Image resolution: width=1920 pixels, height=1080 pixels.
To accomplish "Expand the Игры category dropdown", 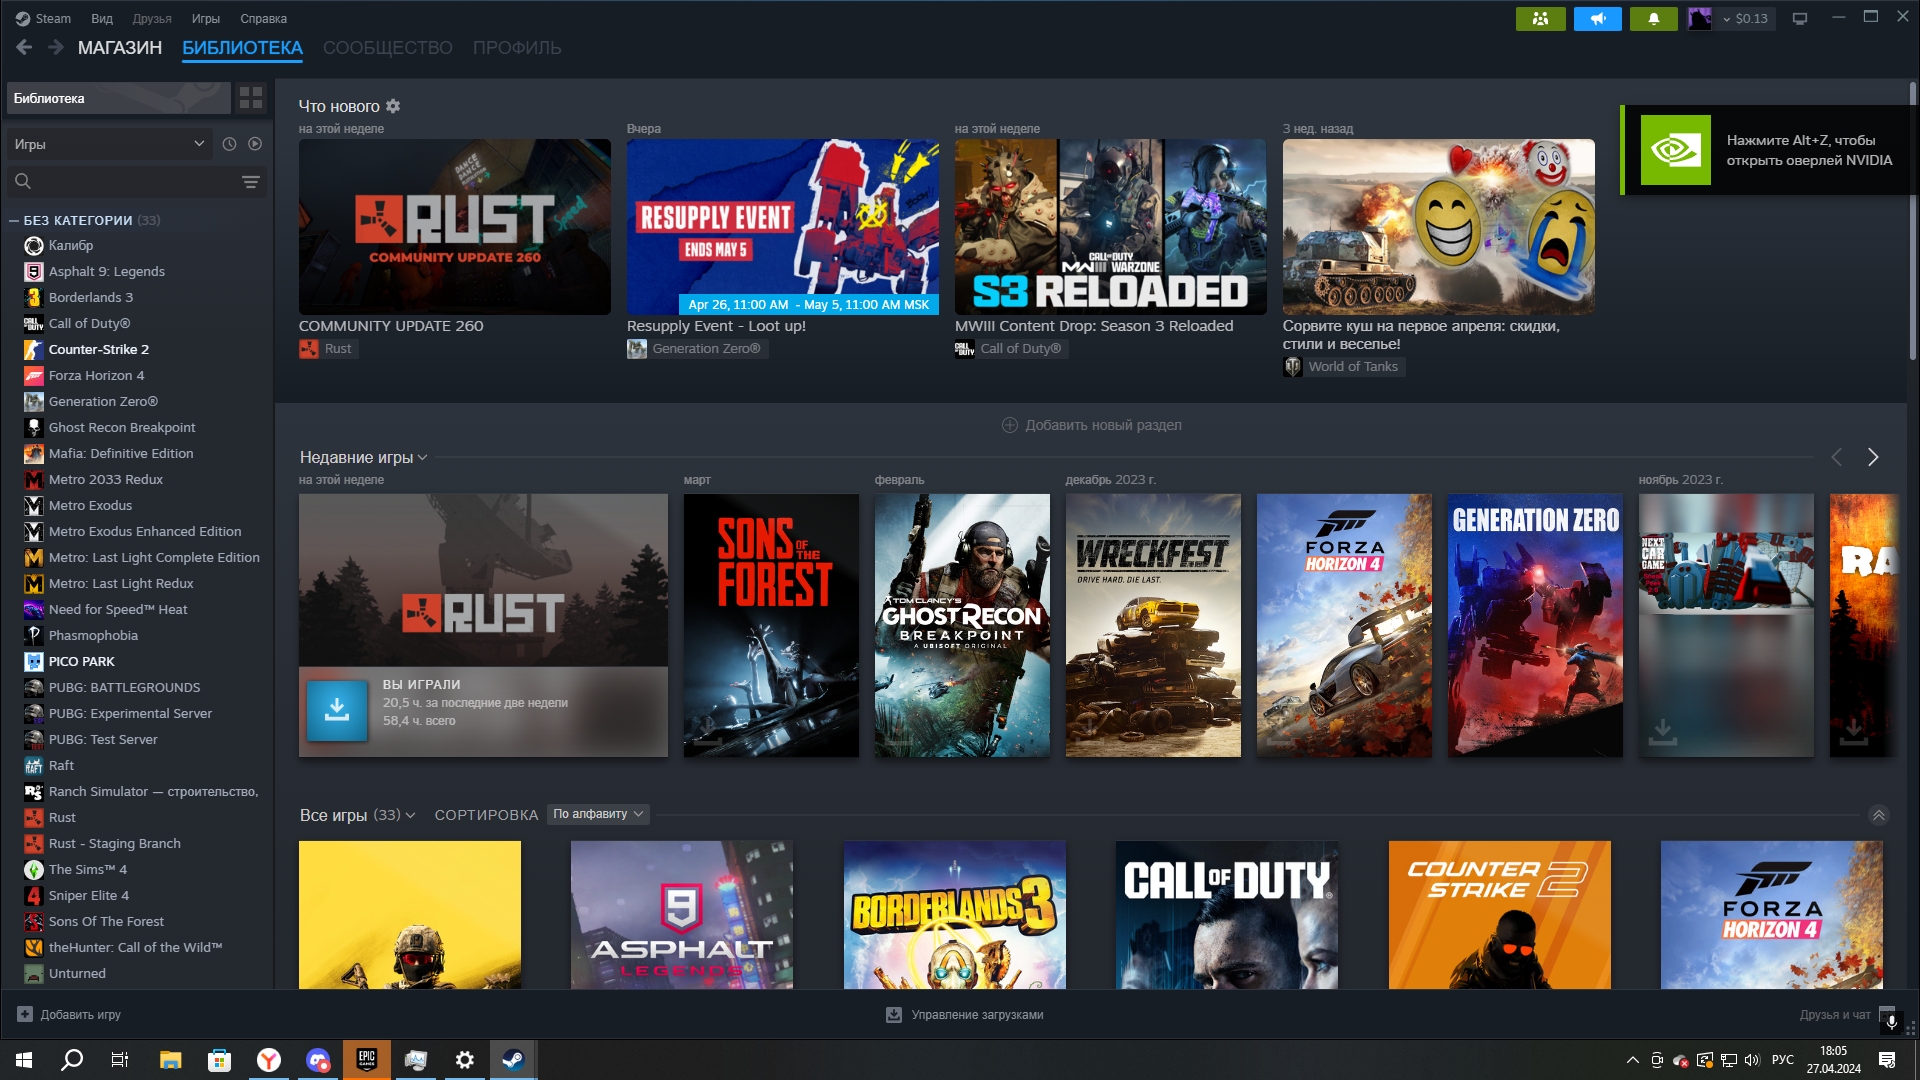I will 110,144.
